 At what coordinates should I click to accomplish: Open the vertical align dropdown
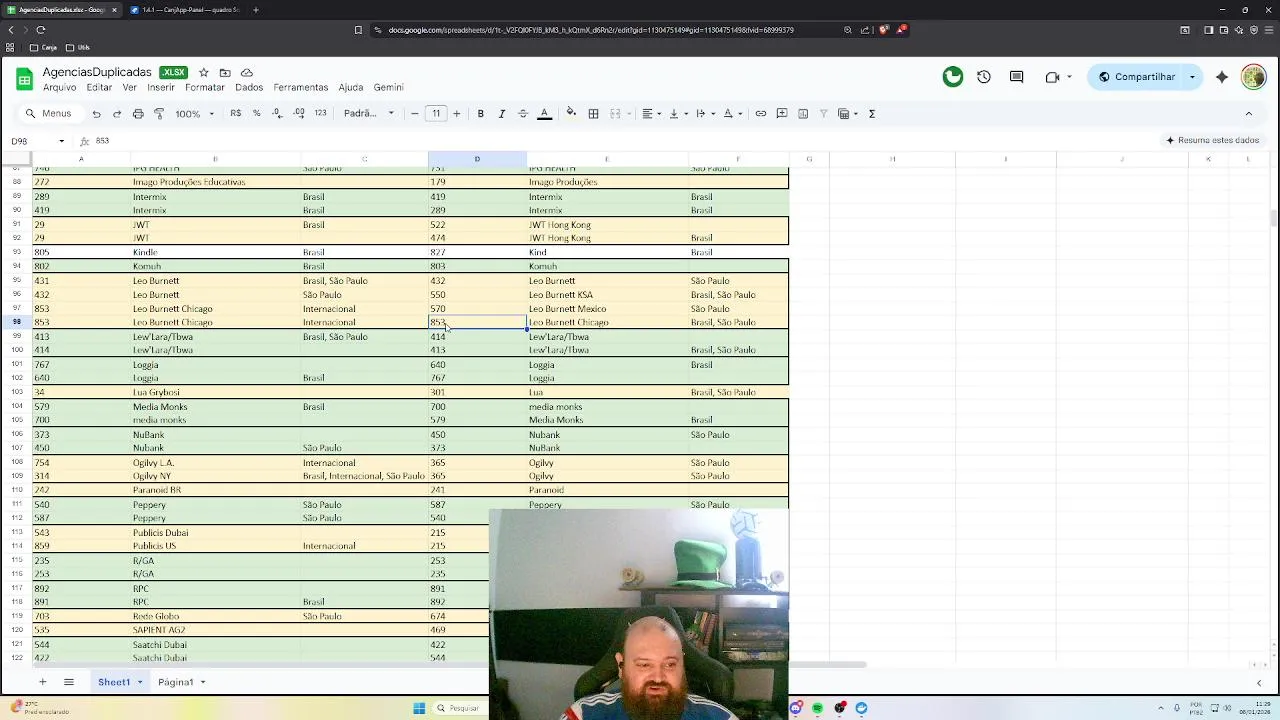(678, 114)
